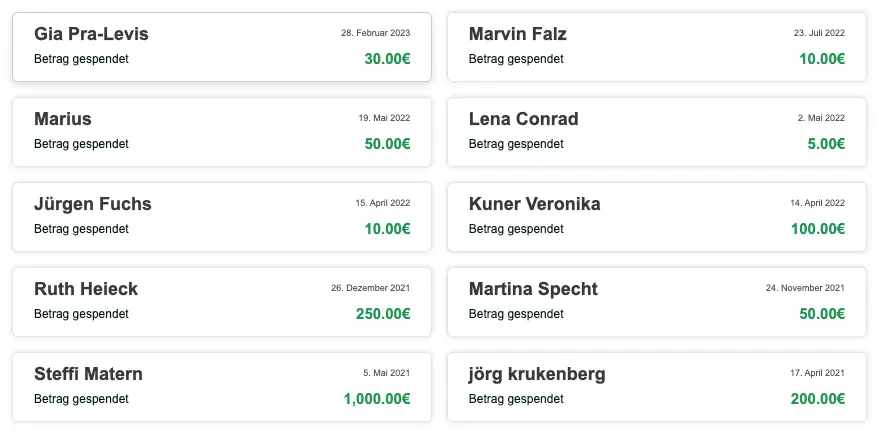Viewport: 884px width, 433px height.
Task: Click the 1,000.00€ donation amount
Action: tap(377, 399)
